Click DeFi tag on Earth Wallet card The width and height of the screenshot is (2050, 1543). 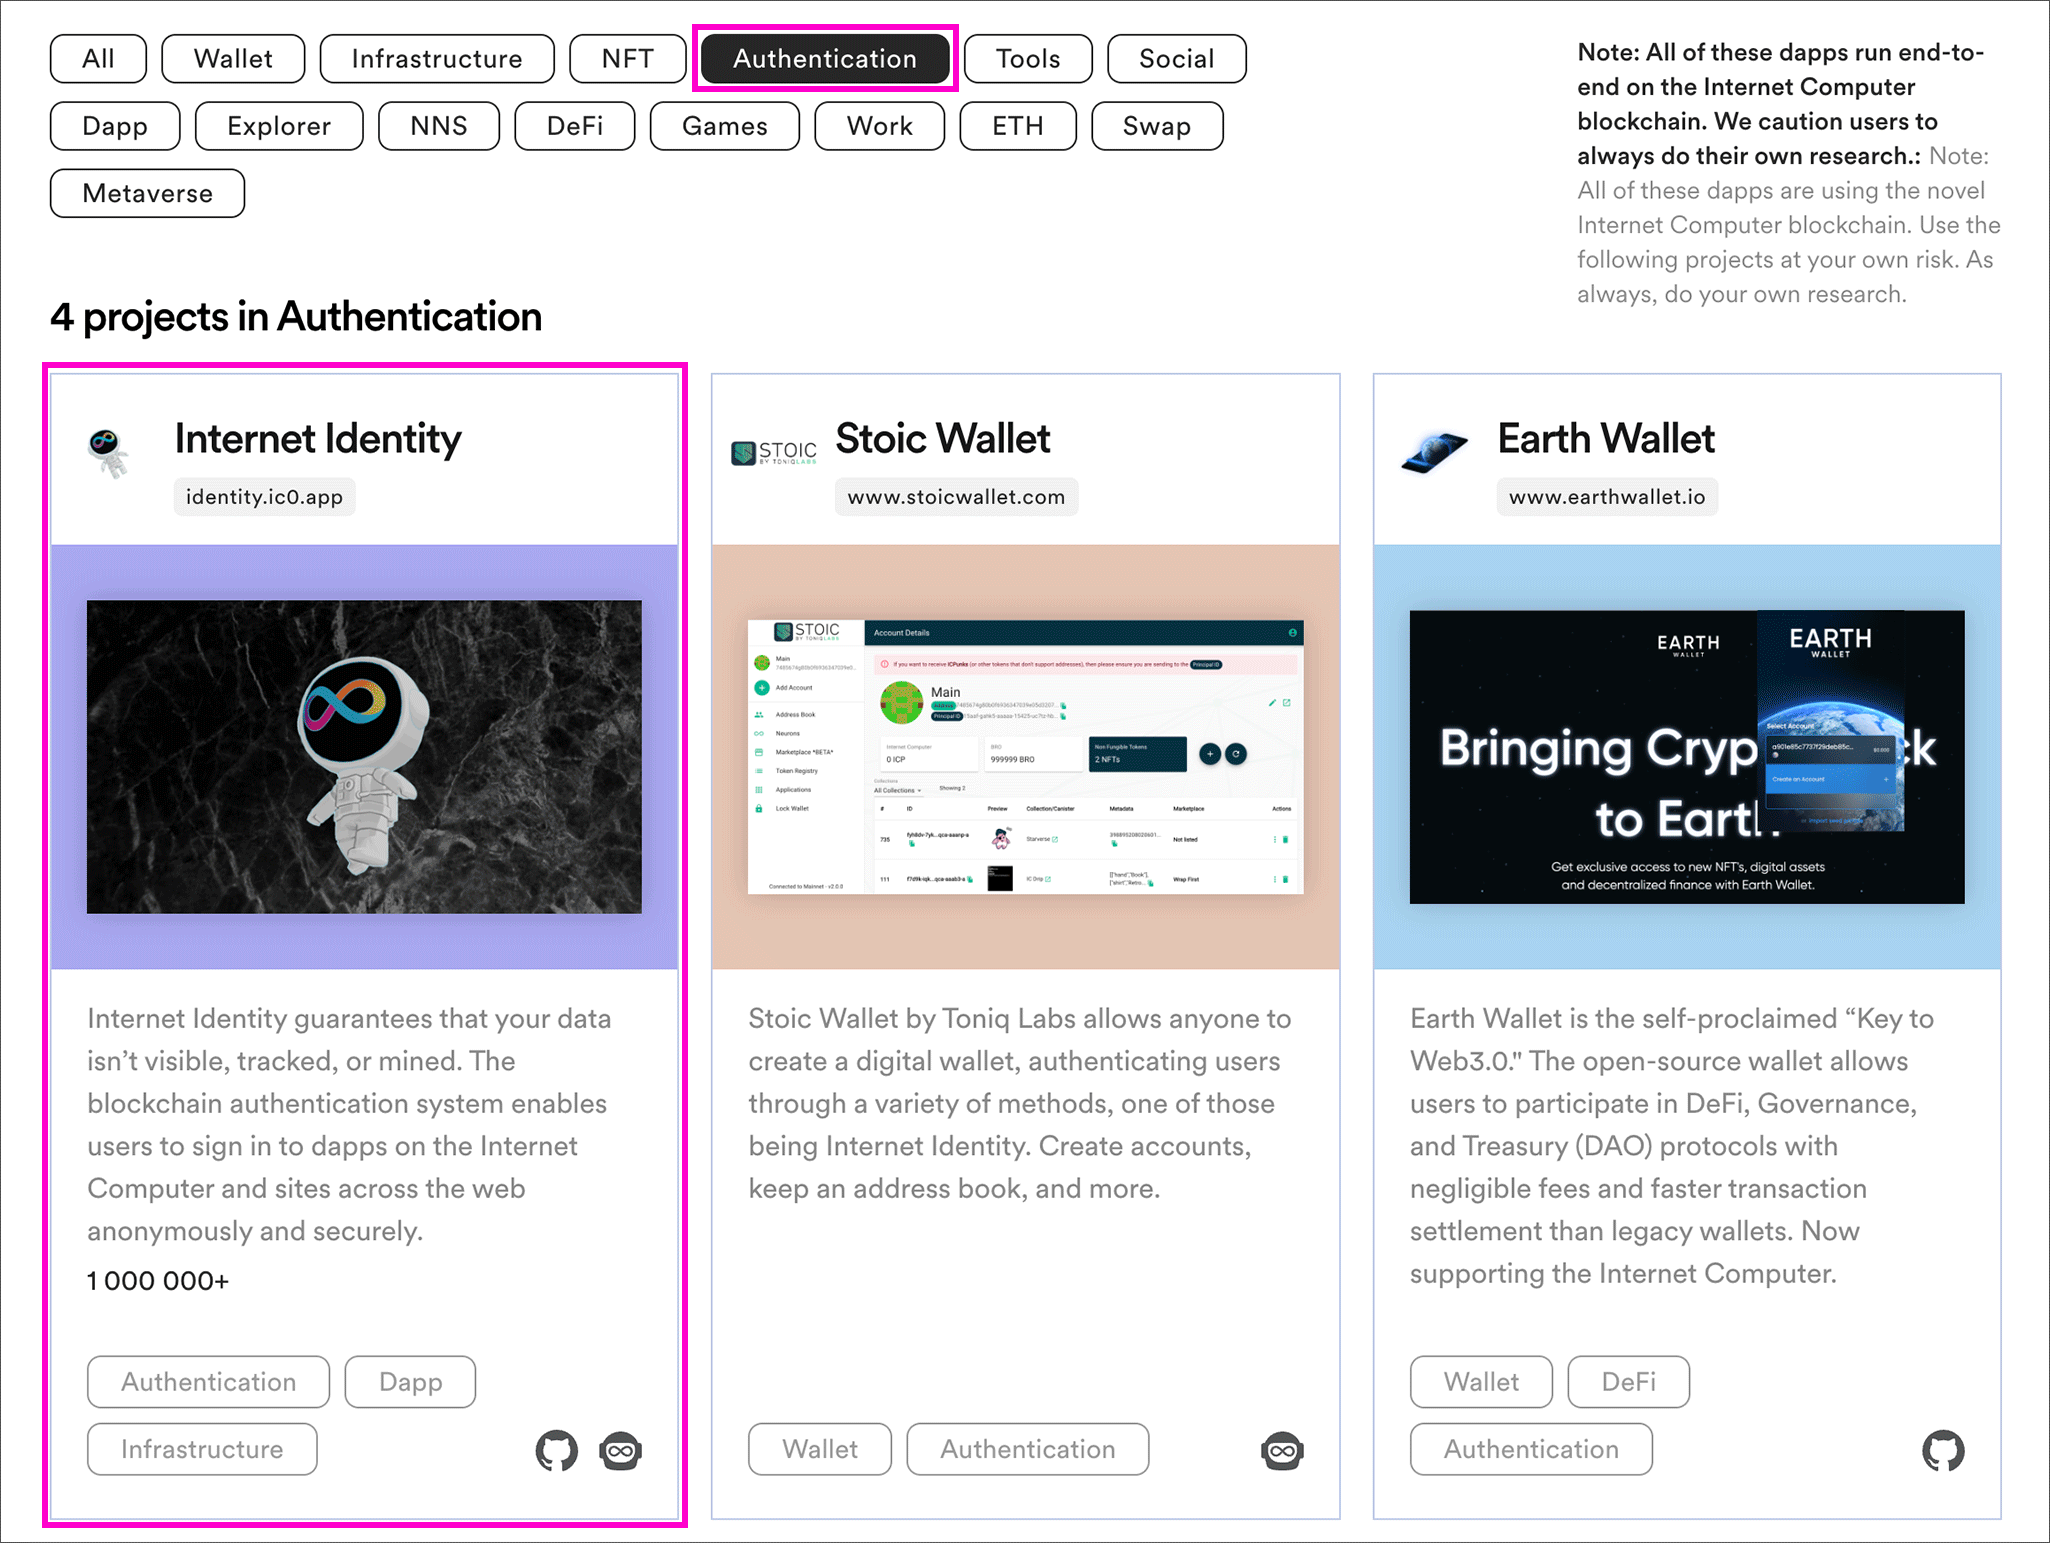coord(1628,1382)
